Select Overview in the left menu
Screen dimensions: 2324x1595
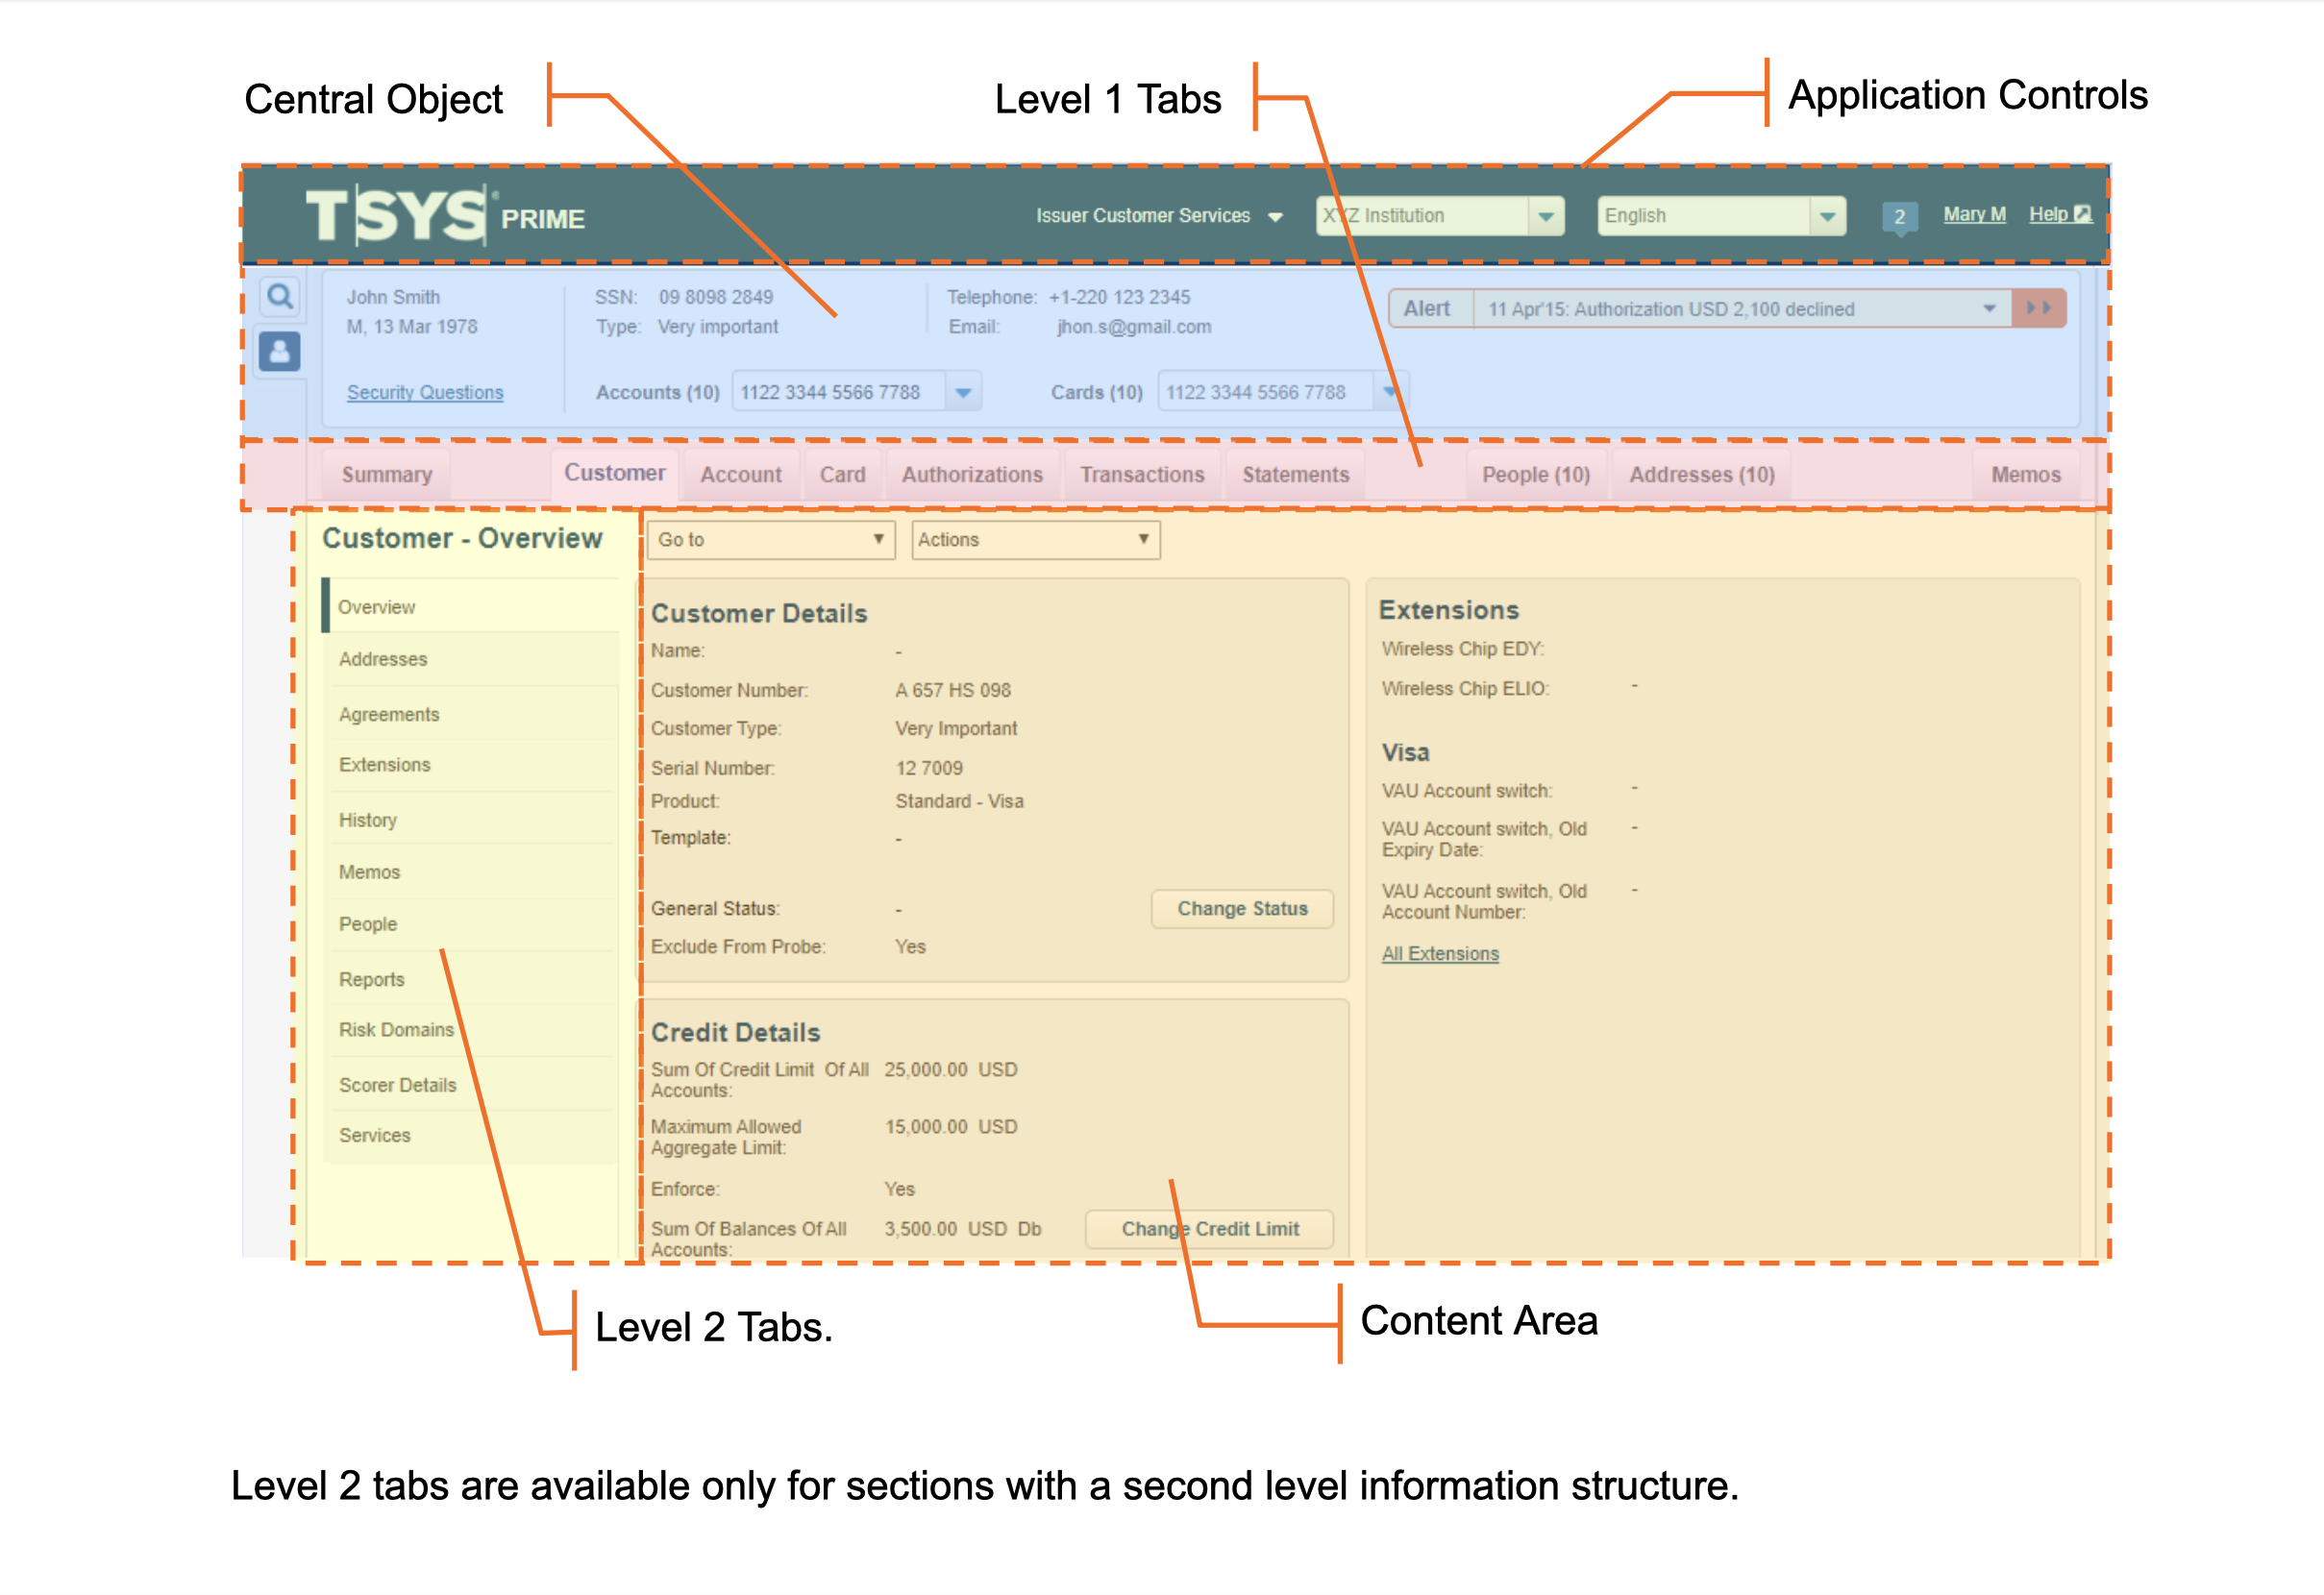point(470,607)
